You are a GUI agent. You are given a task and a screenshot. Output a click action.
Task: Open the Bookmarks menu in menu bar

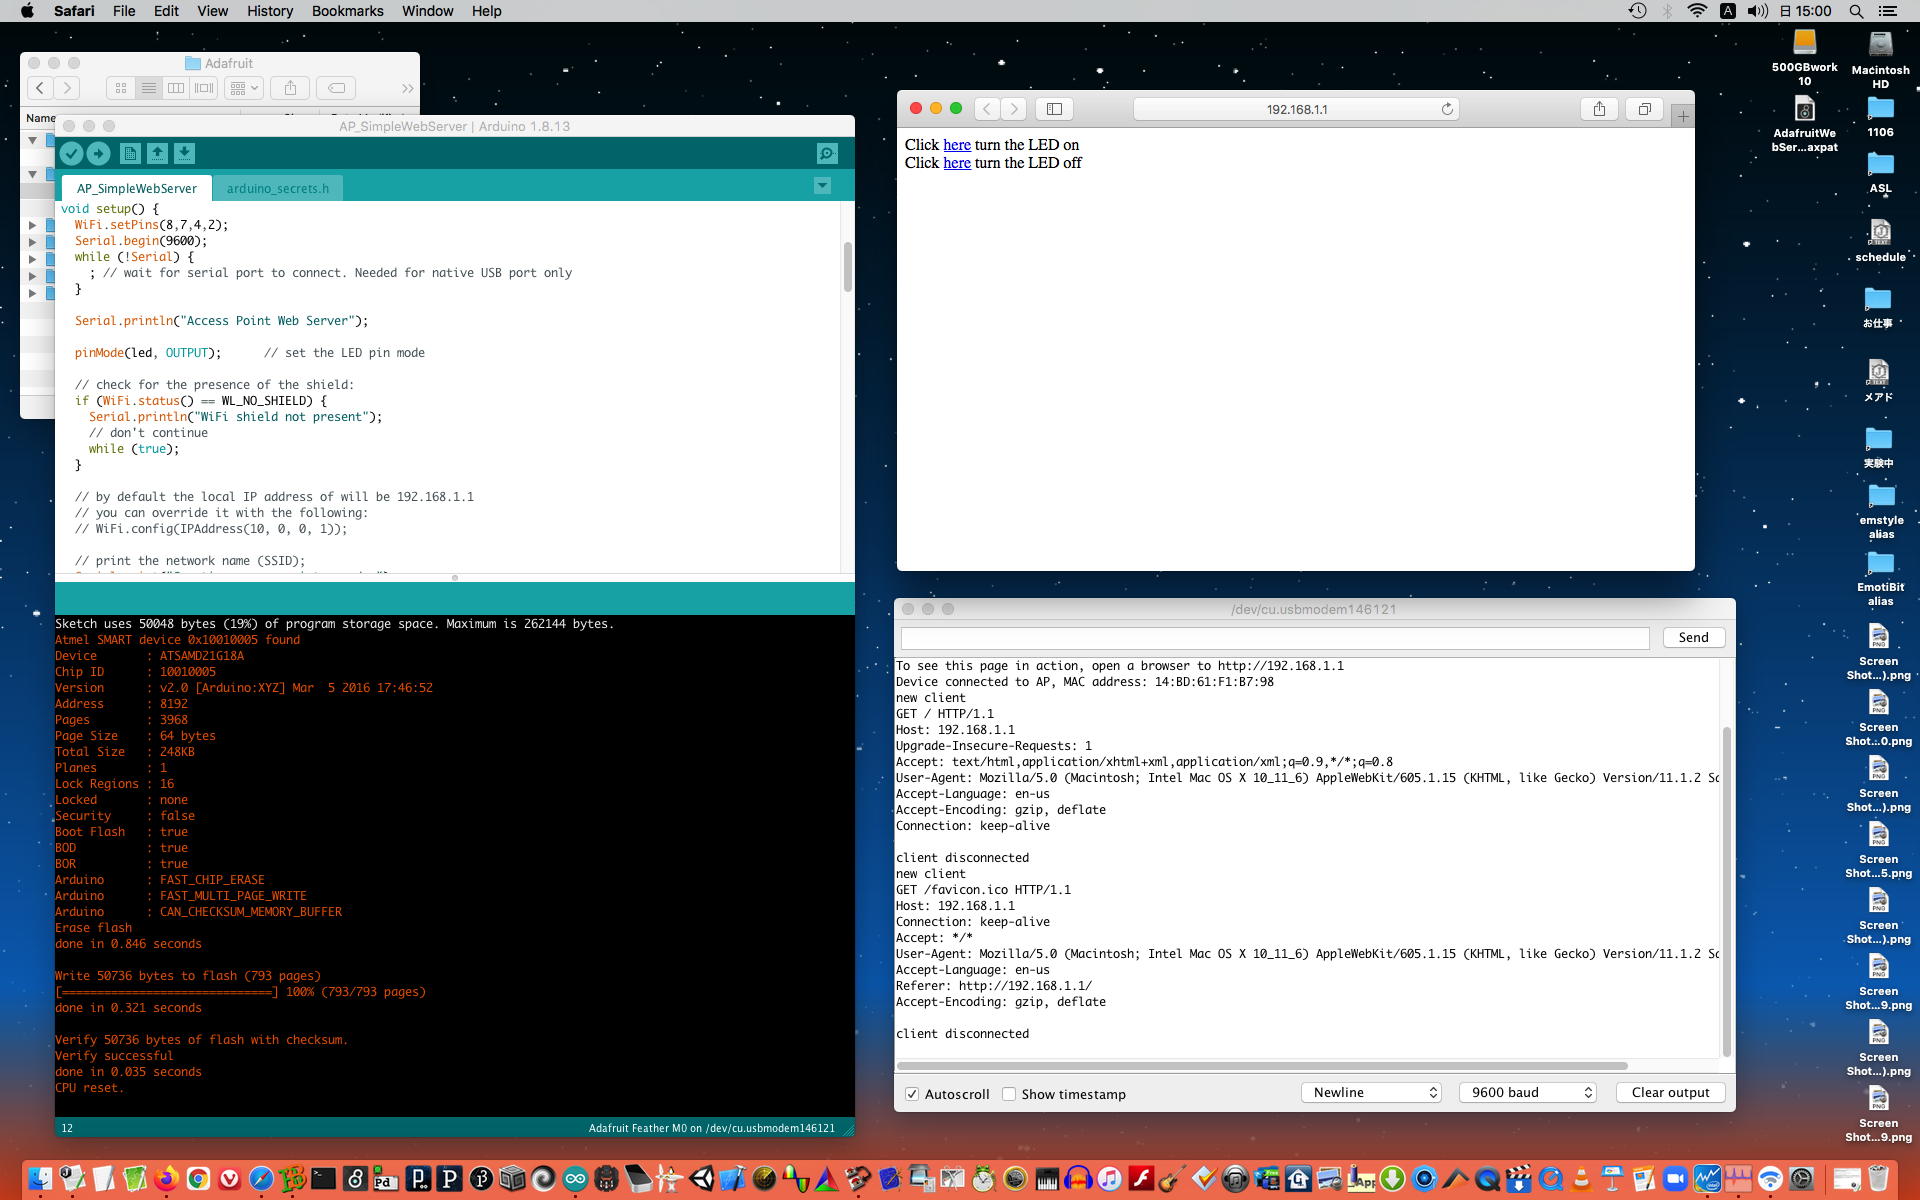click(x=347, y=11)
